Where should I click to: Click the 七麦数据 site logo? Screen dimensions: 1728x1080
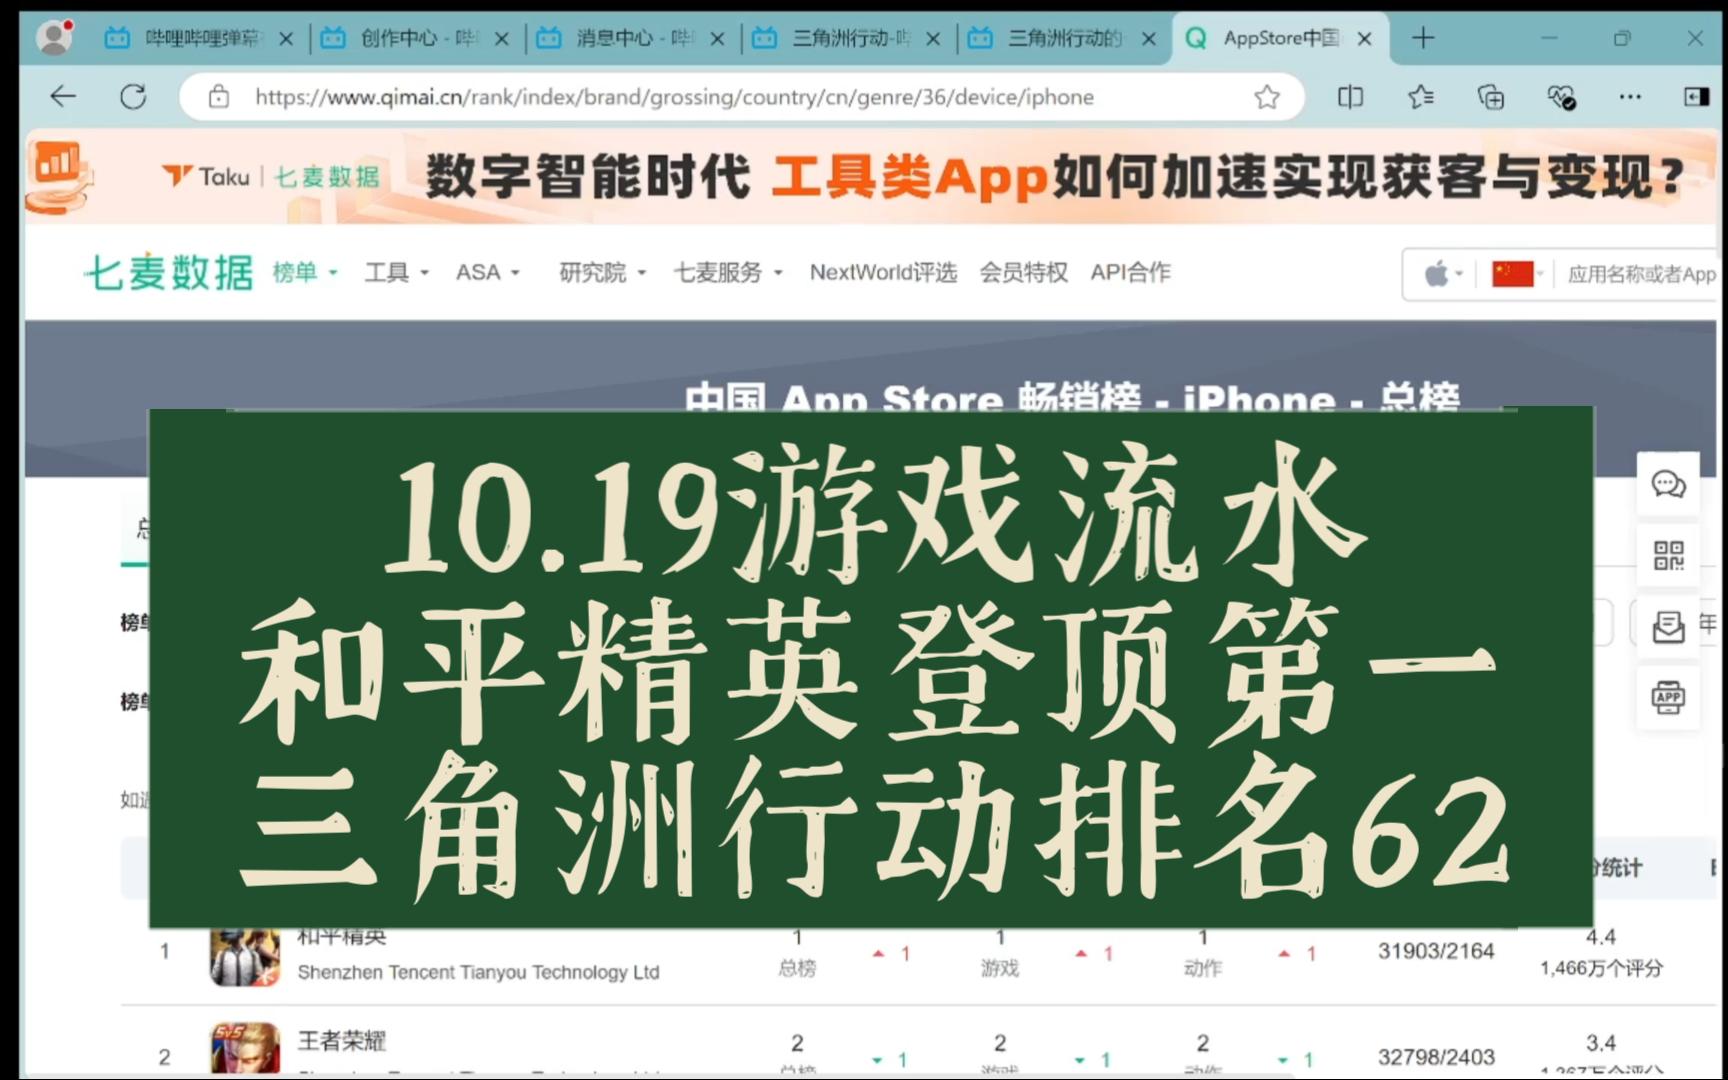(169, 272)
